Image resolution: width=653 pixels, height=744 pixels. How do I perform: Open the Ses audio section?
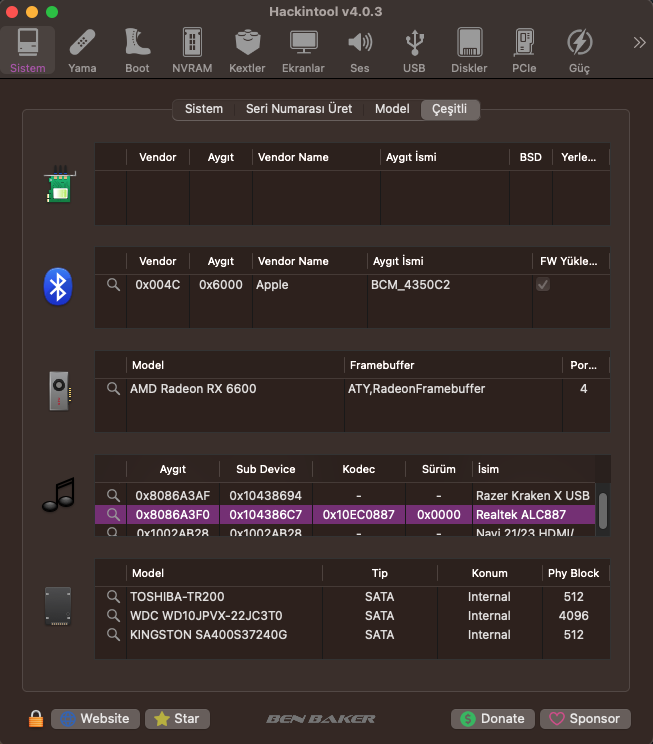(359, 51)
